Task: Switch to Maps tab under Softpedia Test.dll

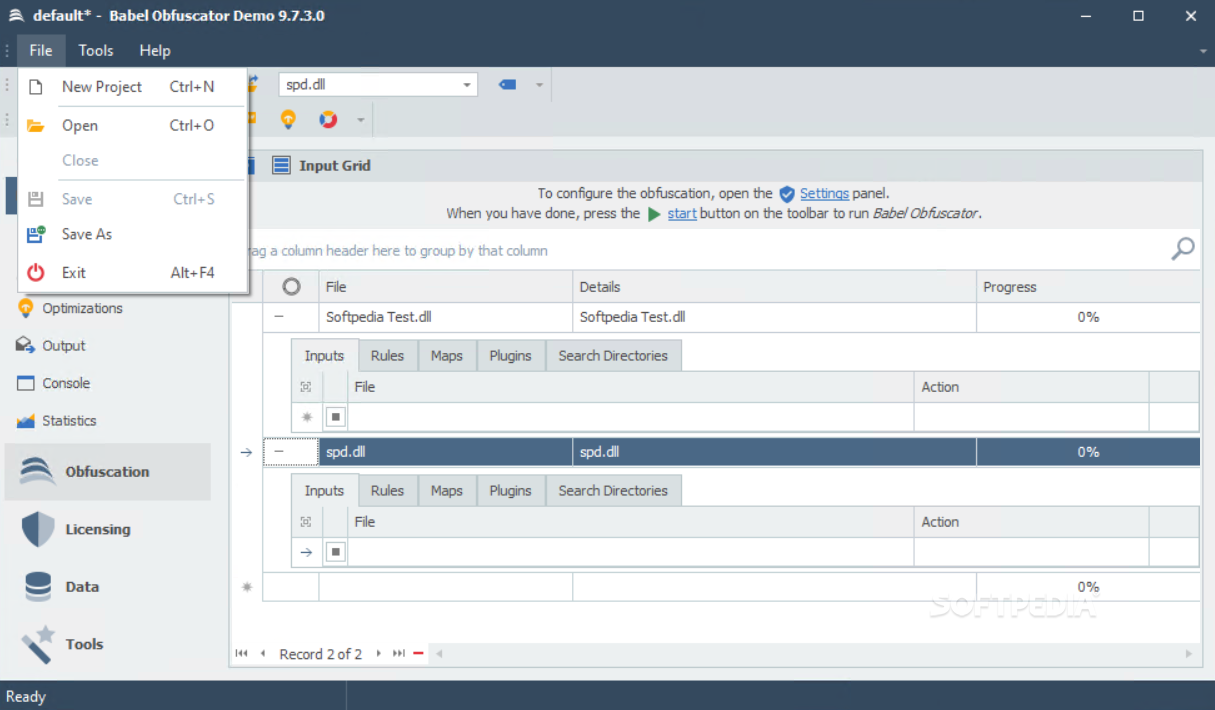Action: [447, 356]
